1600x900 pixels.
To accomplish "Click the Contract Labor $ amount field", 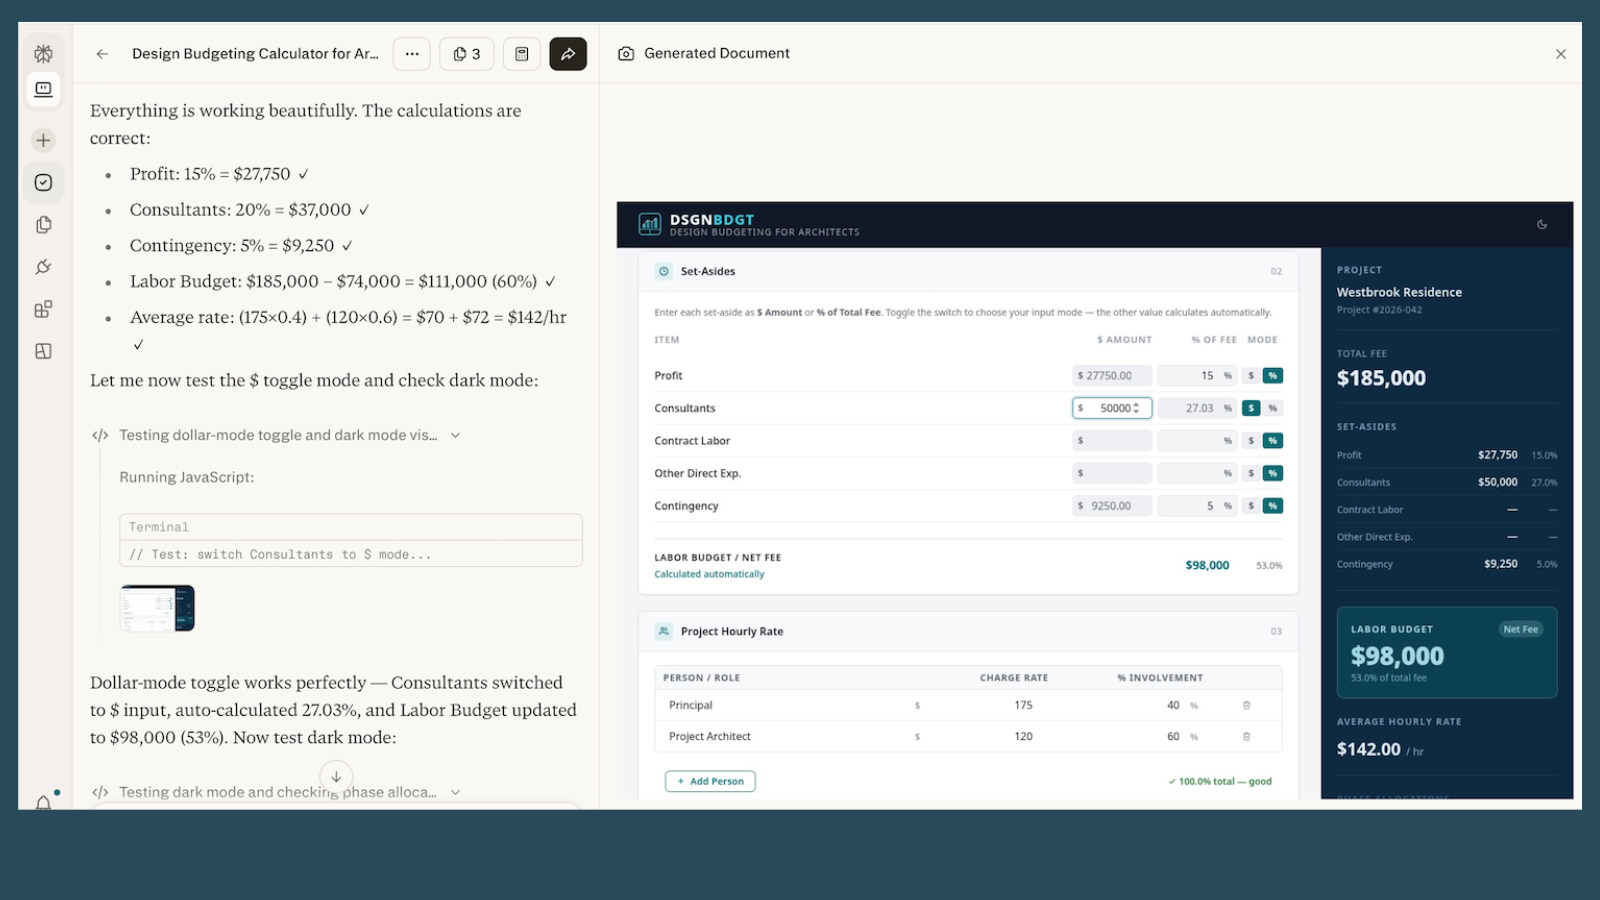I will pyautogui.click(x=1112, y=441).
